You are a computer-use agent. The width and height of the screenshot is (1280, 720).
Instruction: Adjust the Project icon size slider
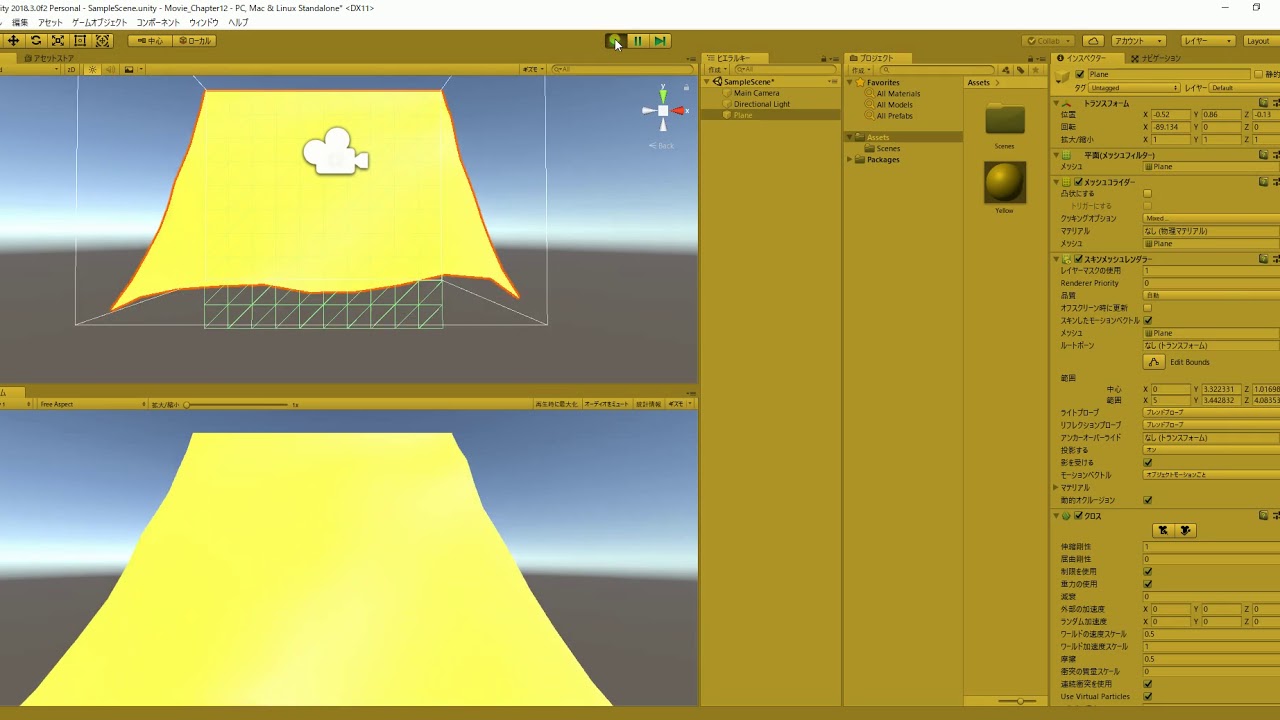pyautogui.click(x=1019, y=701)
